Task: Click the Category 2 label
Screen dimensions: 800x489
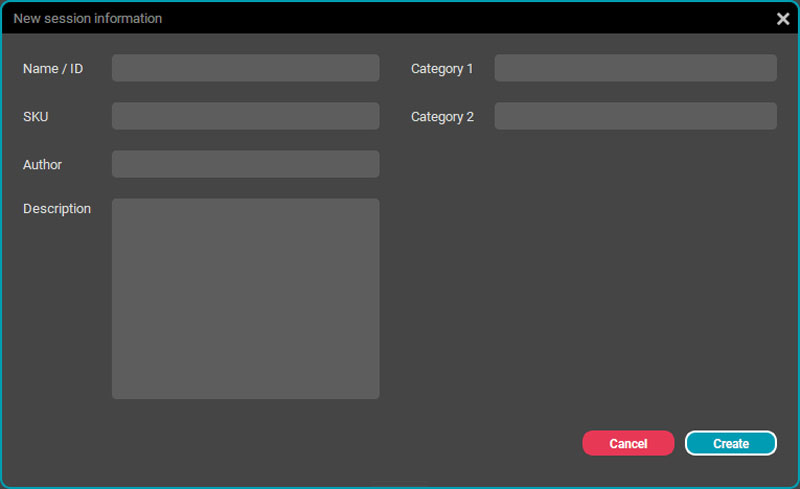Action: coord(442,117)
